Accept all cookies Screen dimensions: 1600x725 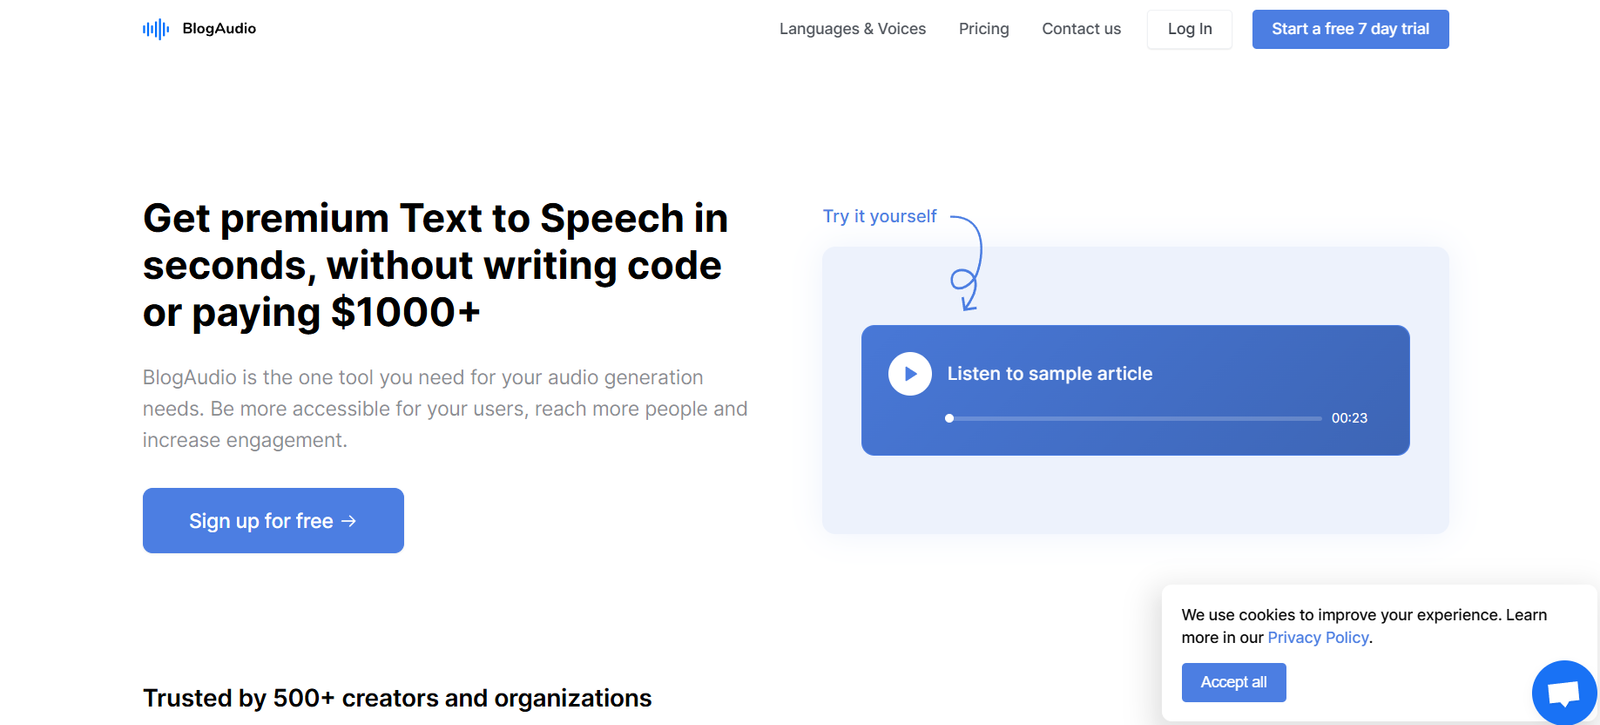click(x=1233, y=682)
